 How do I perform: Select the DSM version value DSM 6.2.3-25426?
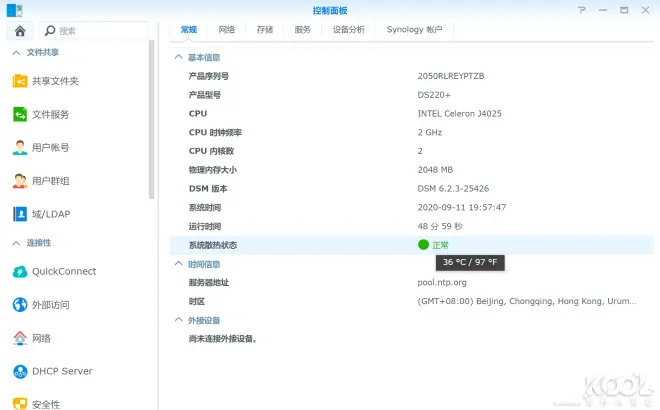(453, 189)
